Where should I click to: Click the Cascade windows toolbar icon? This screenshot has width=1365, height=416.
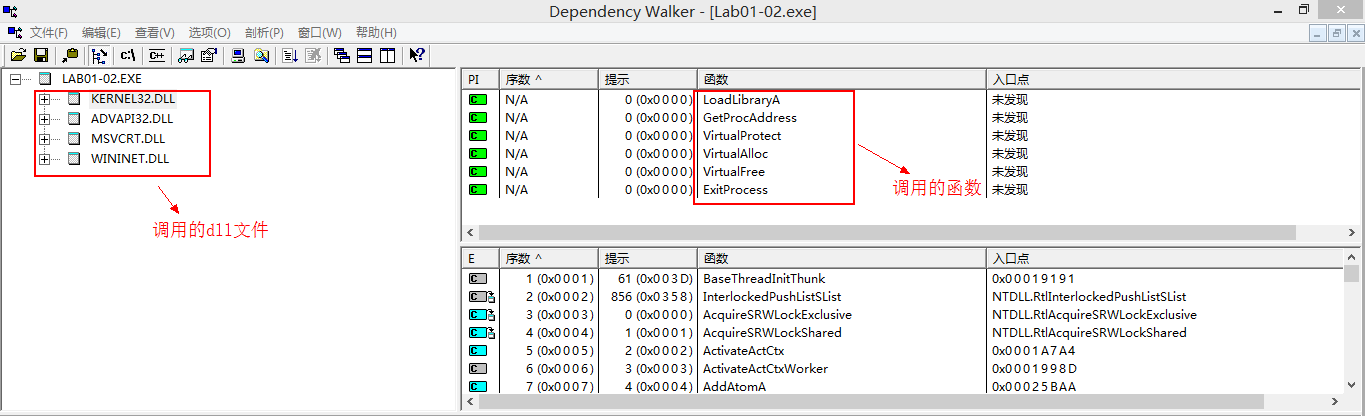click(x=342, y=55)
